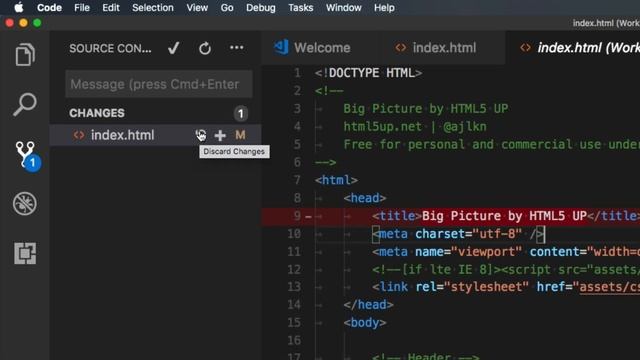Image resolution: width=640 pixels, height=360 pixels.
Task: Click the modified M status marker
Action: [x=240, y=135]
